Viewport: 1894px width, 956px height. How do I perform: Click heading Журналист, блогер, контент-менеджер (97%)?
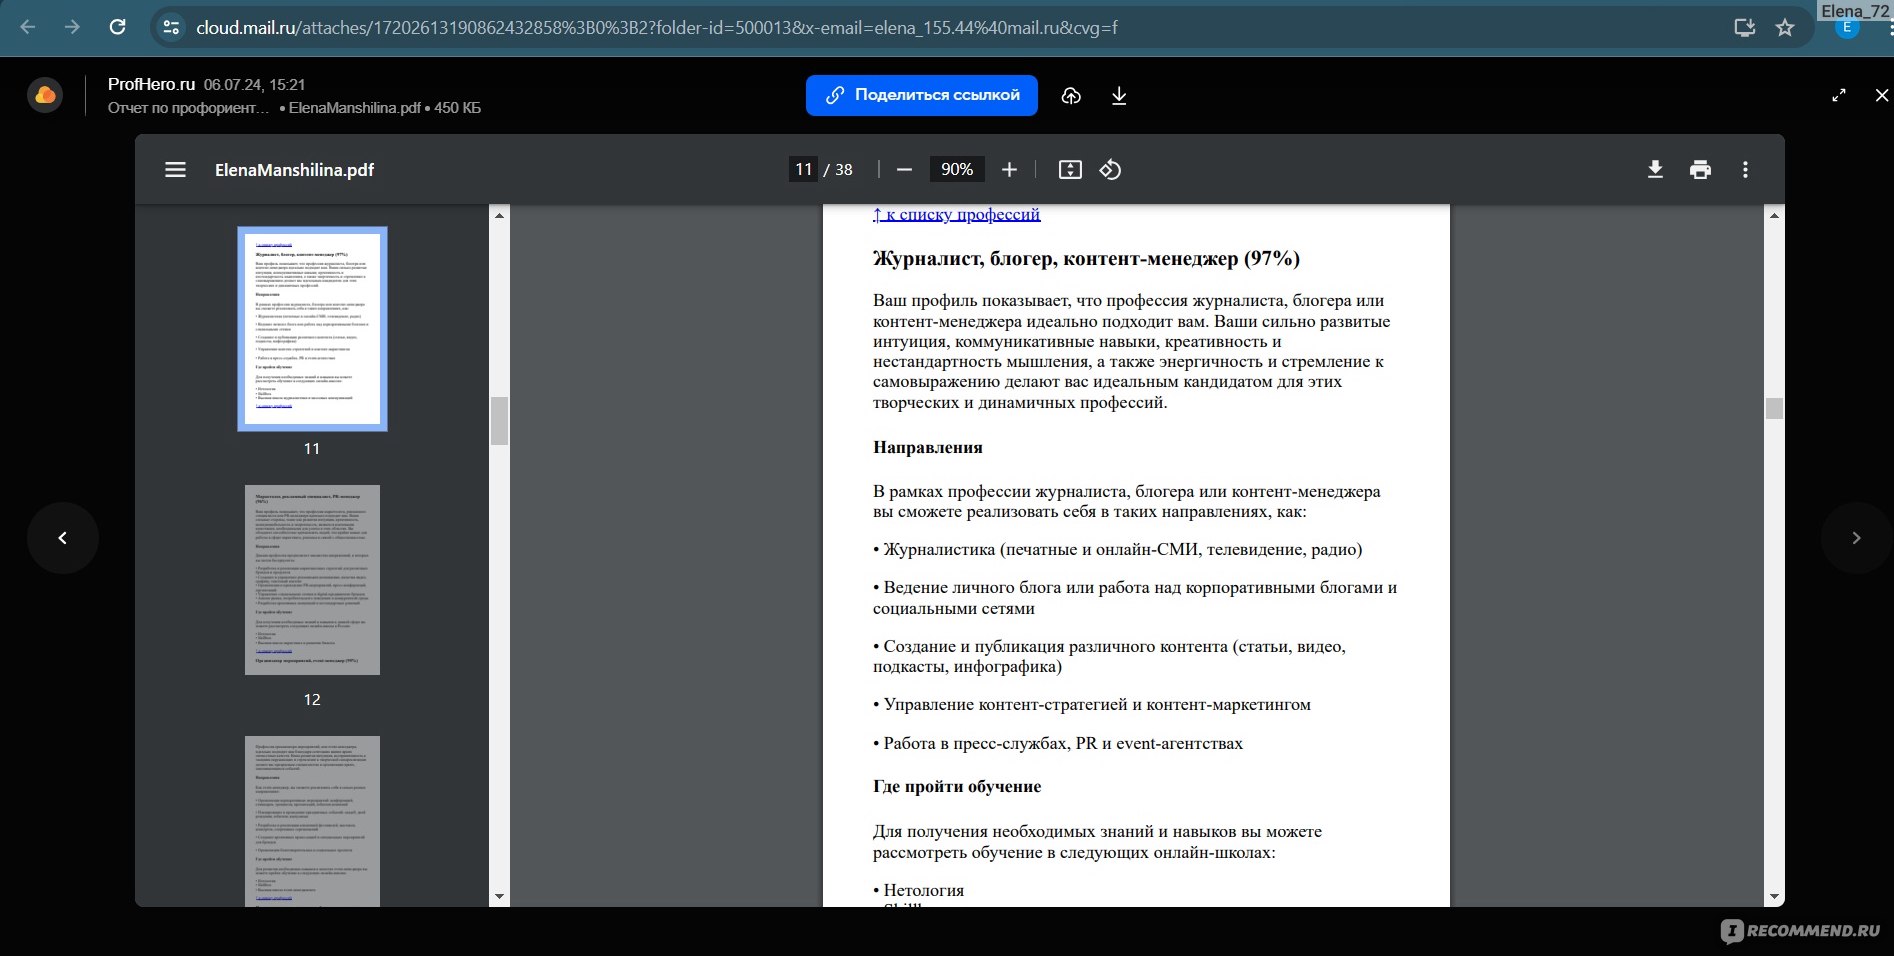coord(1086,259)
